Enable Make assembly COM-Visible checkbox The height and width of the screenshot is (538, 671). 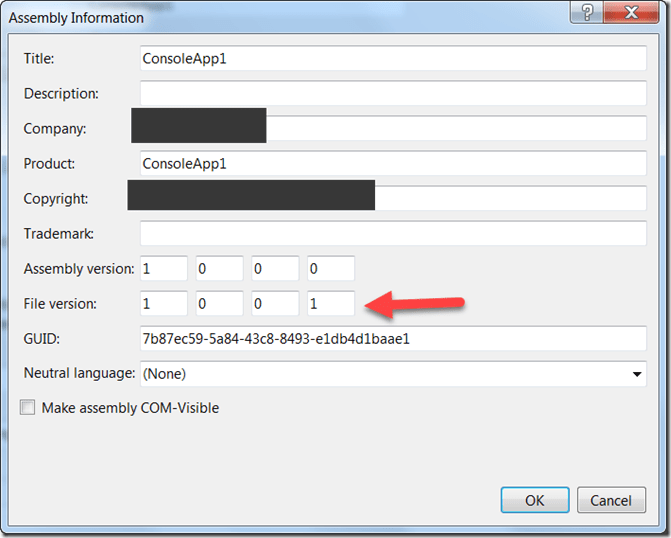[x=27, y=407]
